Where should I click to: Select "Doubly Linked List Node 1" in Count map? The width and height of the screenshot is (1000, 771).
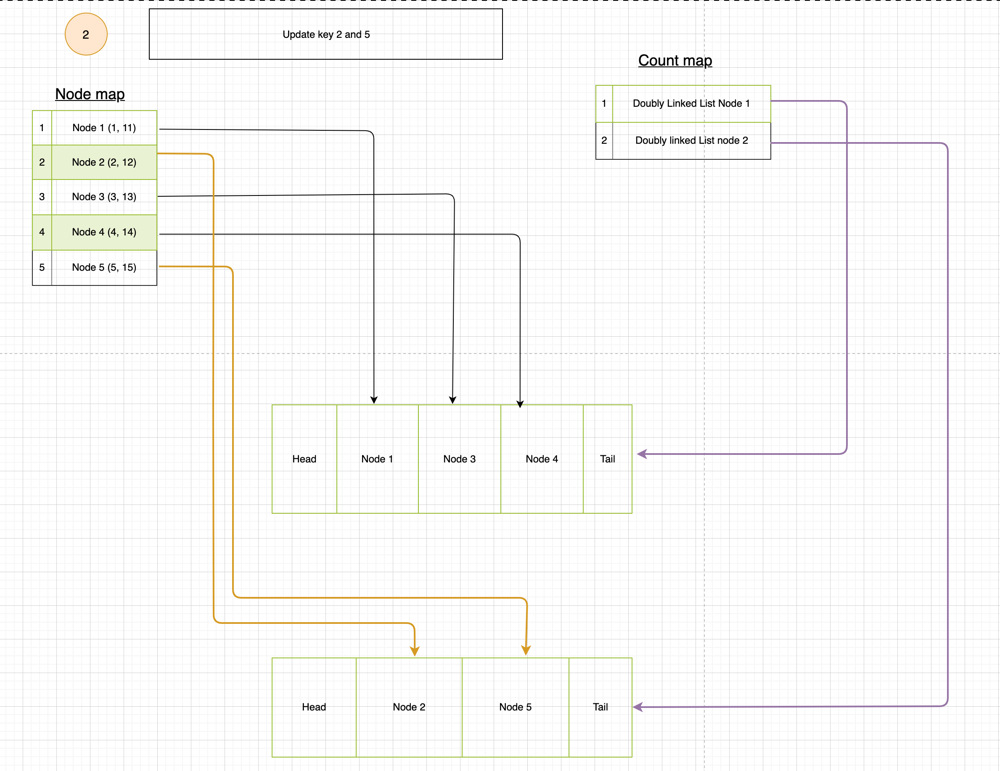tap(691, 104)
